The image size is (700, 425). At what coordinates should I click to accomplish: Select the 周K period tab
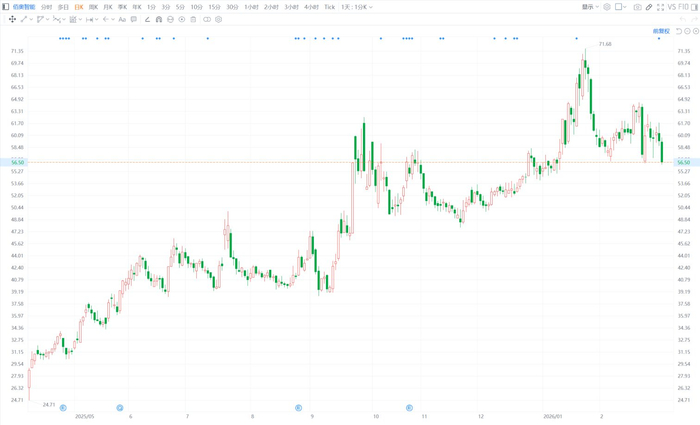[93, 7]
